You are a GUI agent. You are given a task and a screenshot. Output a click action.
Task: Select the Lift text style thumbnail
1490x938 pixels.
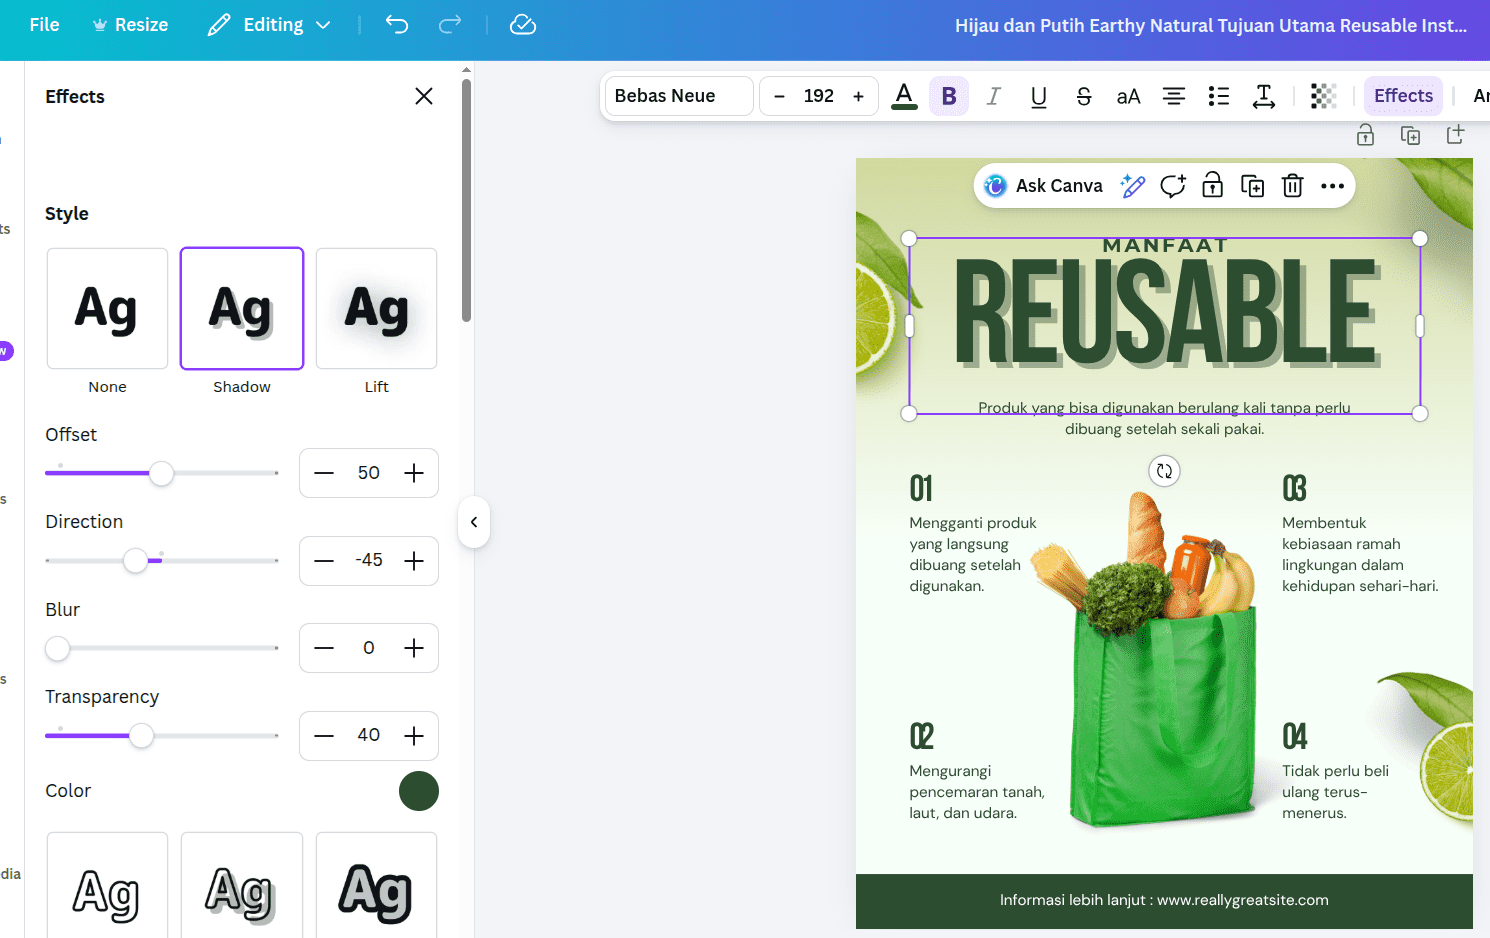point(376,309)
